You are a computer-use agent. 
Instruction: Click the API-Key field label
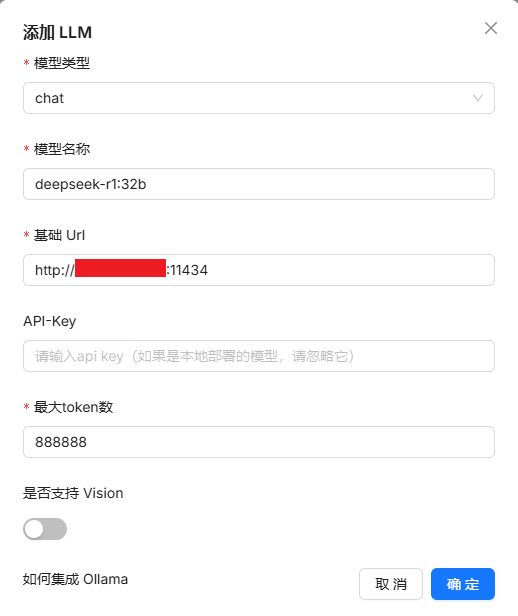(49, 321)
